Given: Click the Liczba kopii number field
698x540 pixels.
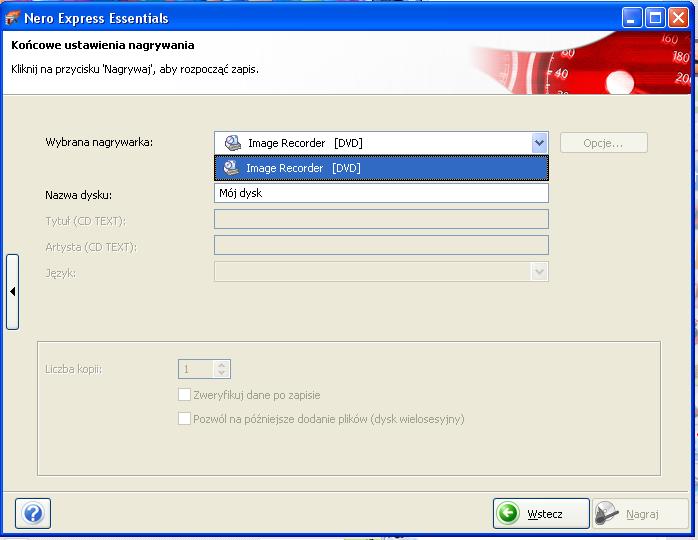Looking at the screenshot, I should (196, 369).
